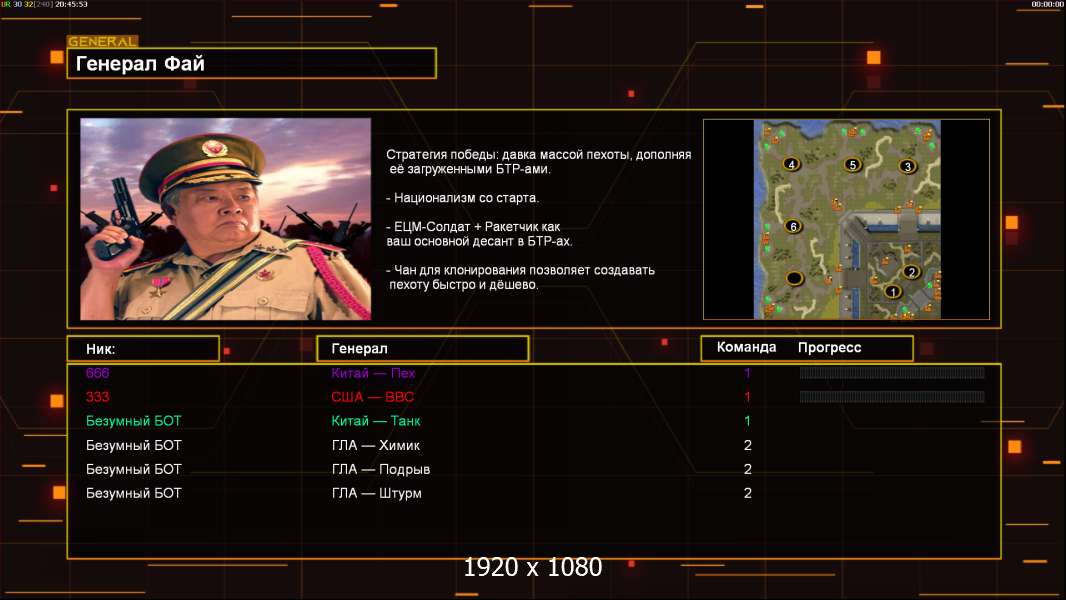Click start position 5 on the minimap
Screen dimensions: 1066x600
point(852,164)
